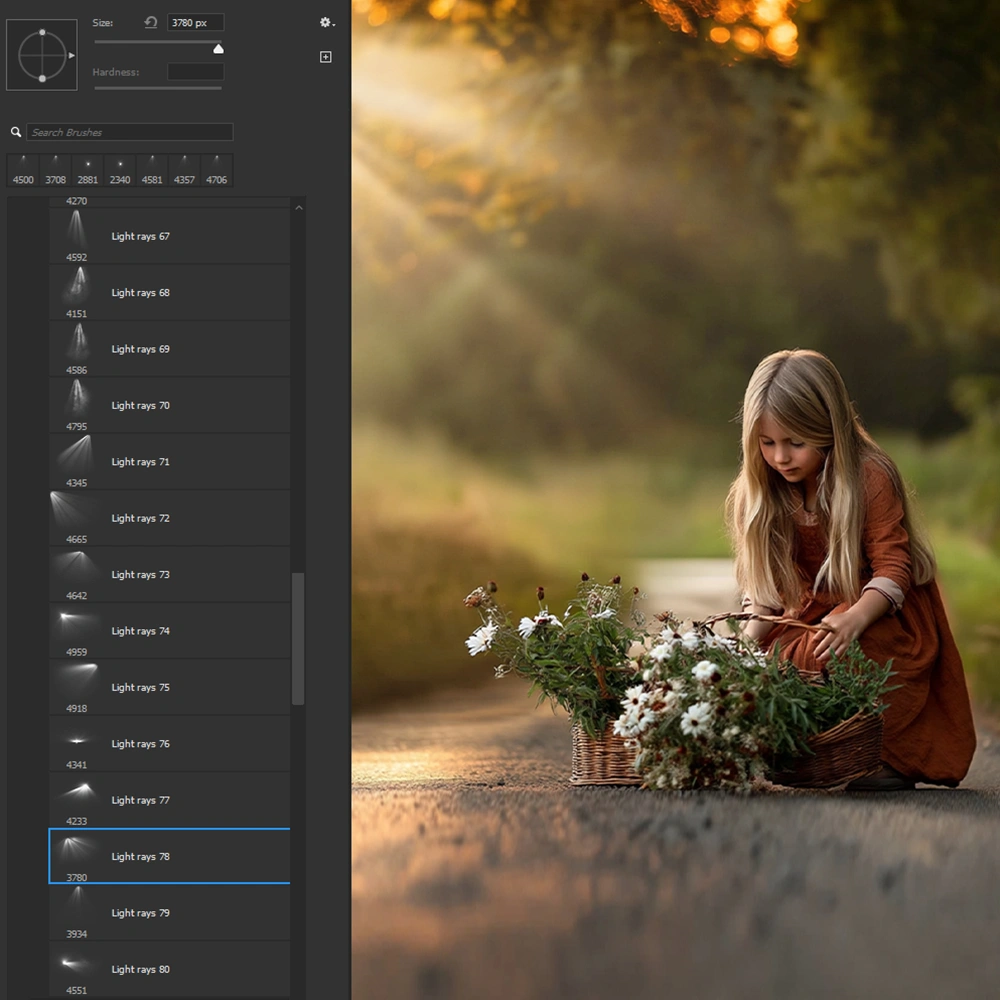Click the brush list scroll-up arrow
This screenshot has width=1000, height=1000.
click(x=298, y=208)
